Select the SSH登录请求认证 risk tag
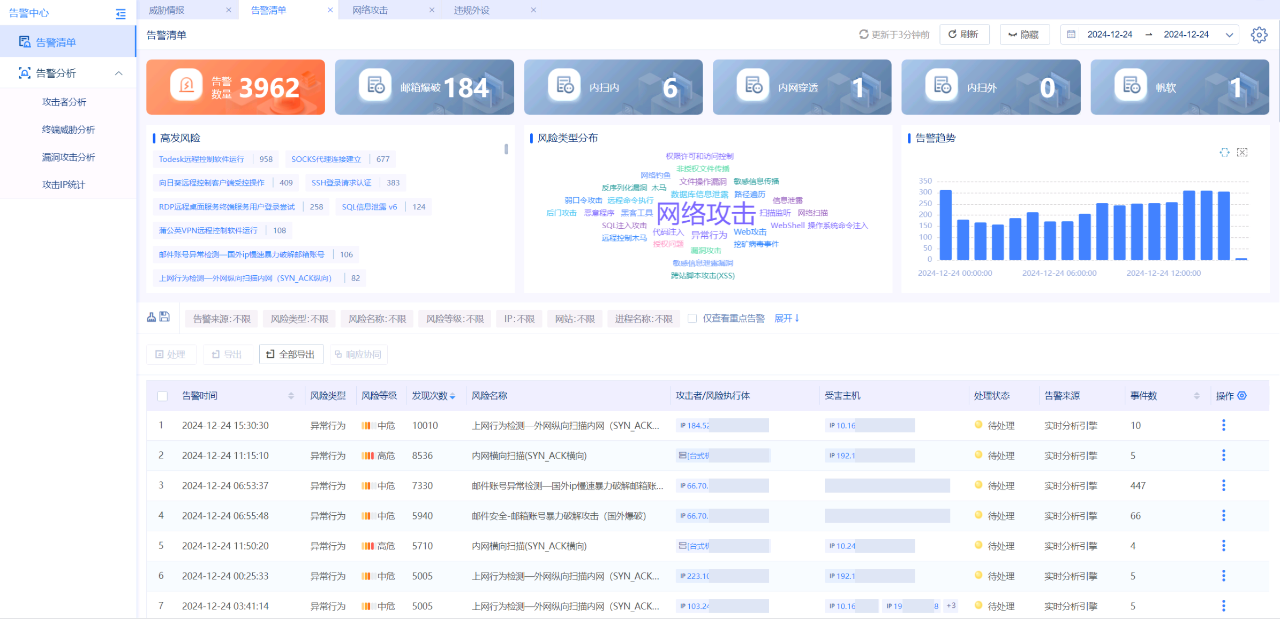 355,183
